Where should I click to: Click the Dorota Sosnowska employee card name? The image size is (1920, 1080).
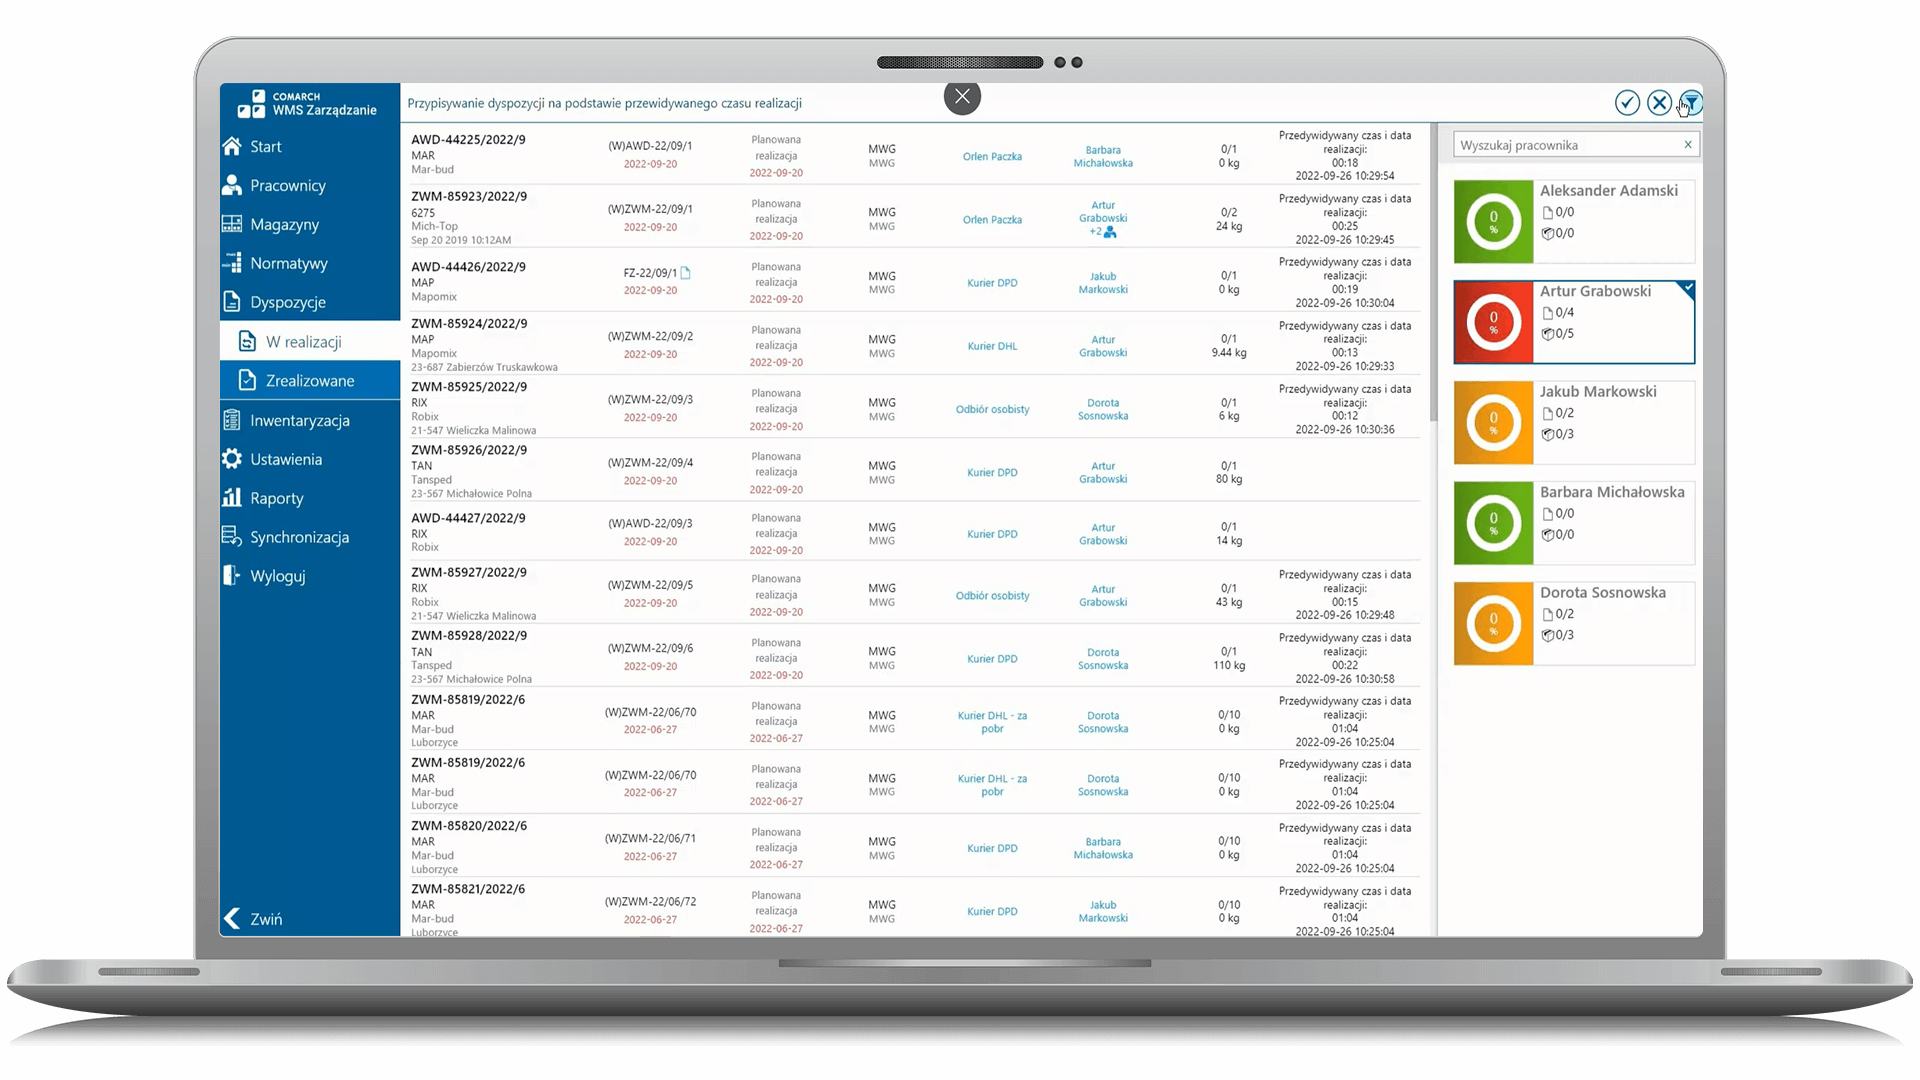pyautogui.click(x=1602, y=592)
